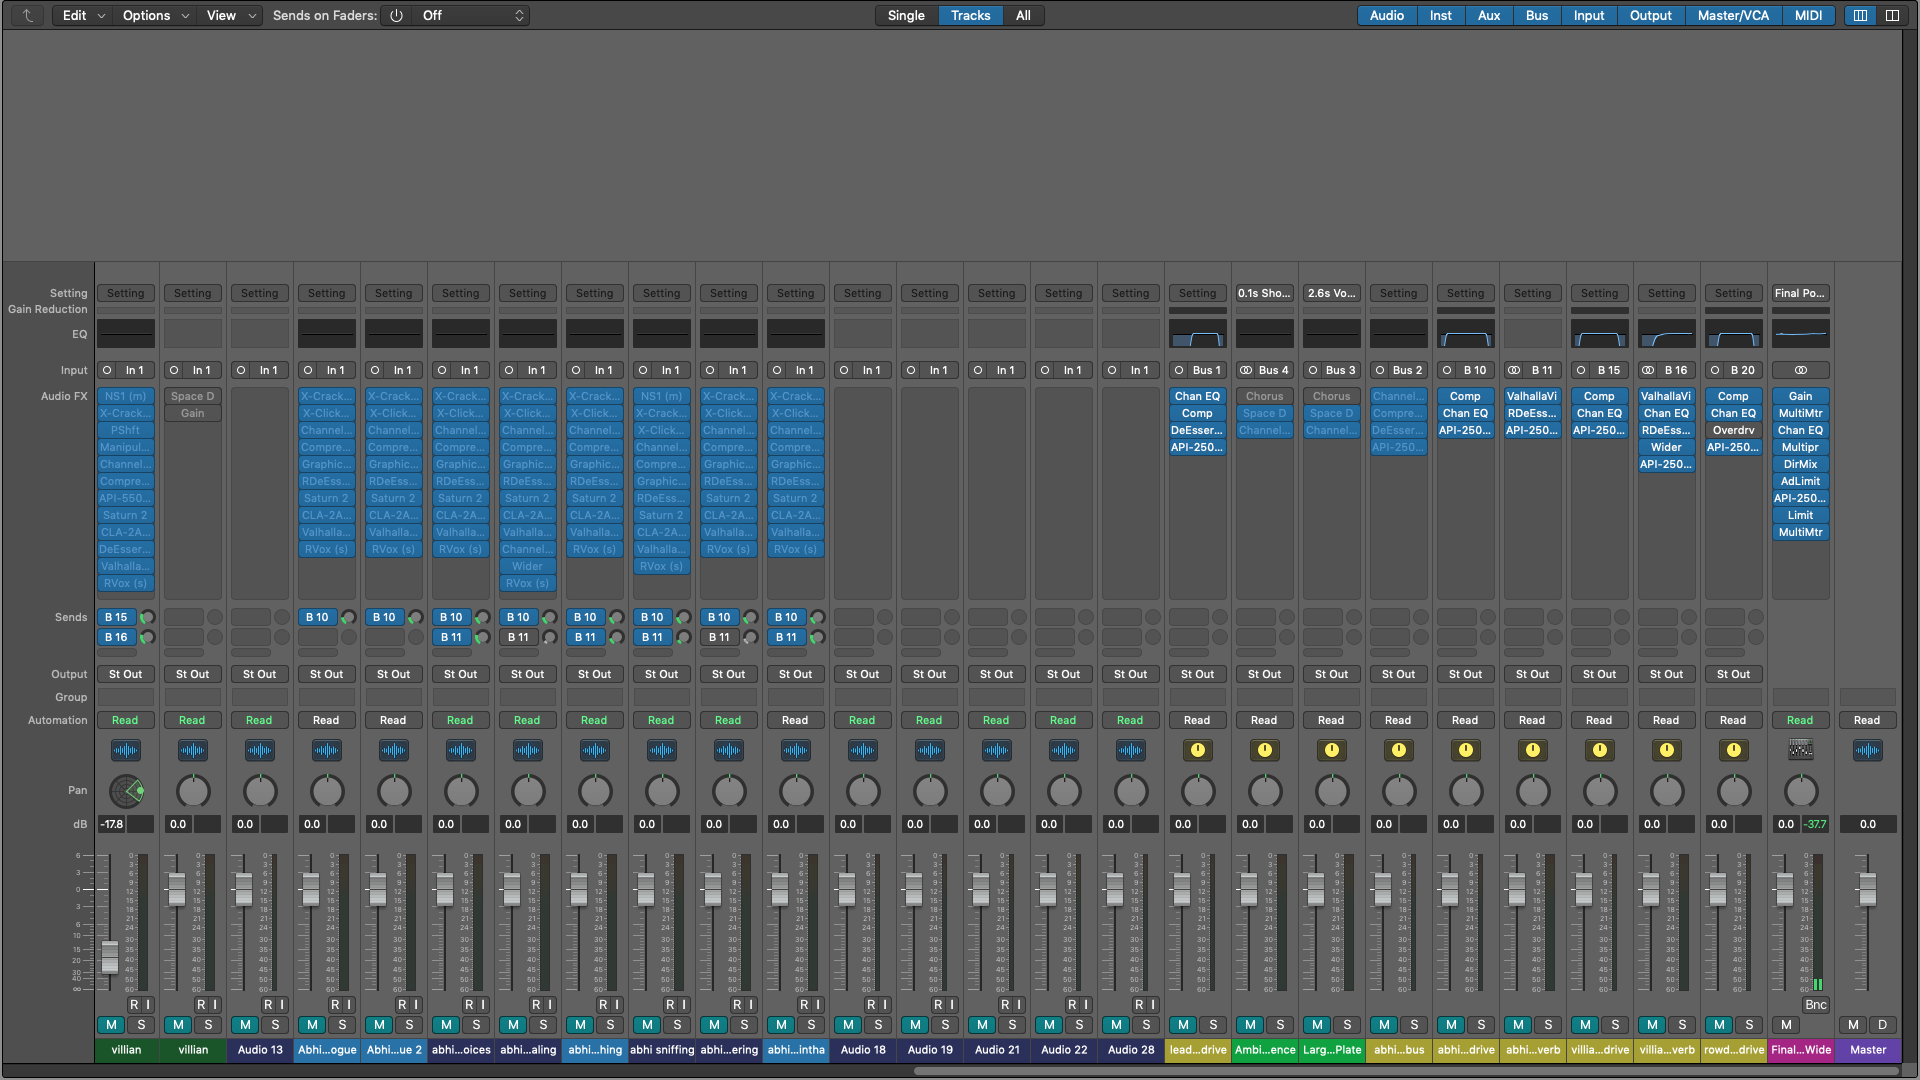Toggle the Aux channel strip filter
The height and width of the screenshot is (1080, 1920).
click(1489, 15)
